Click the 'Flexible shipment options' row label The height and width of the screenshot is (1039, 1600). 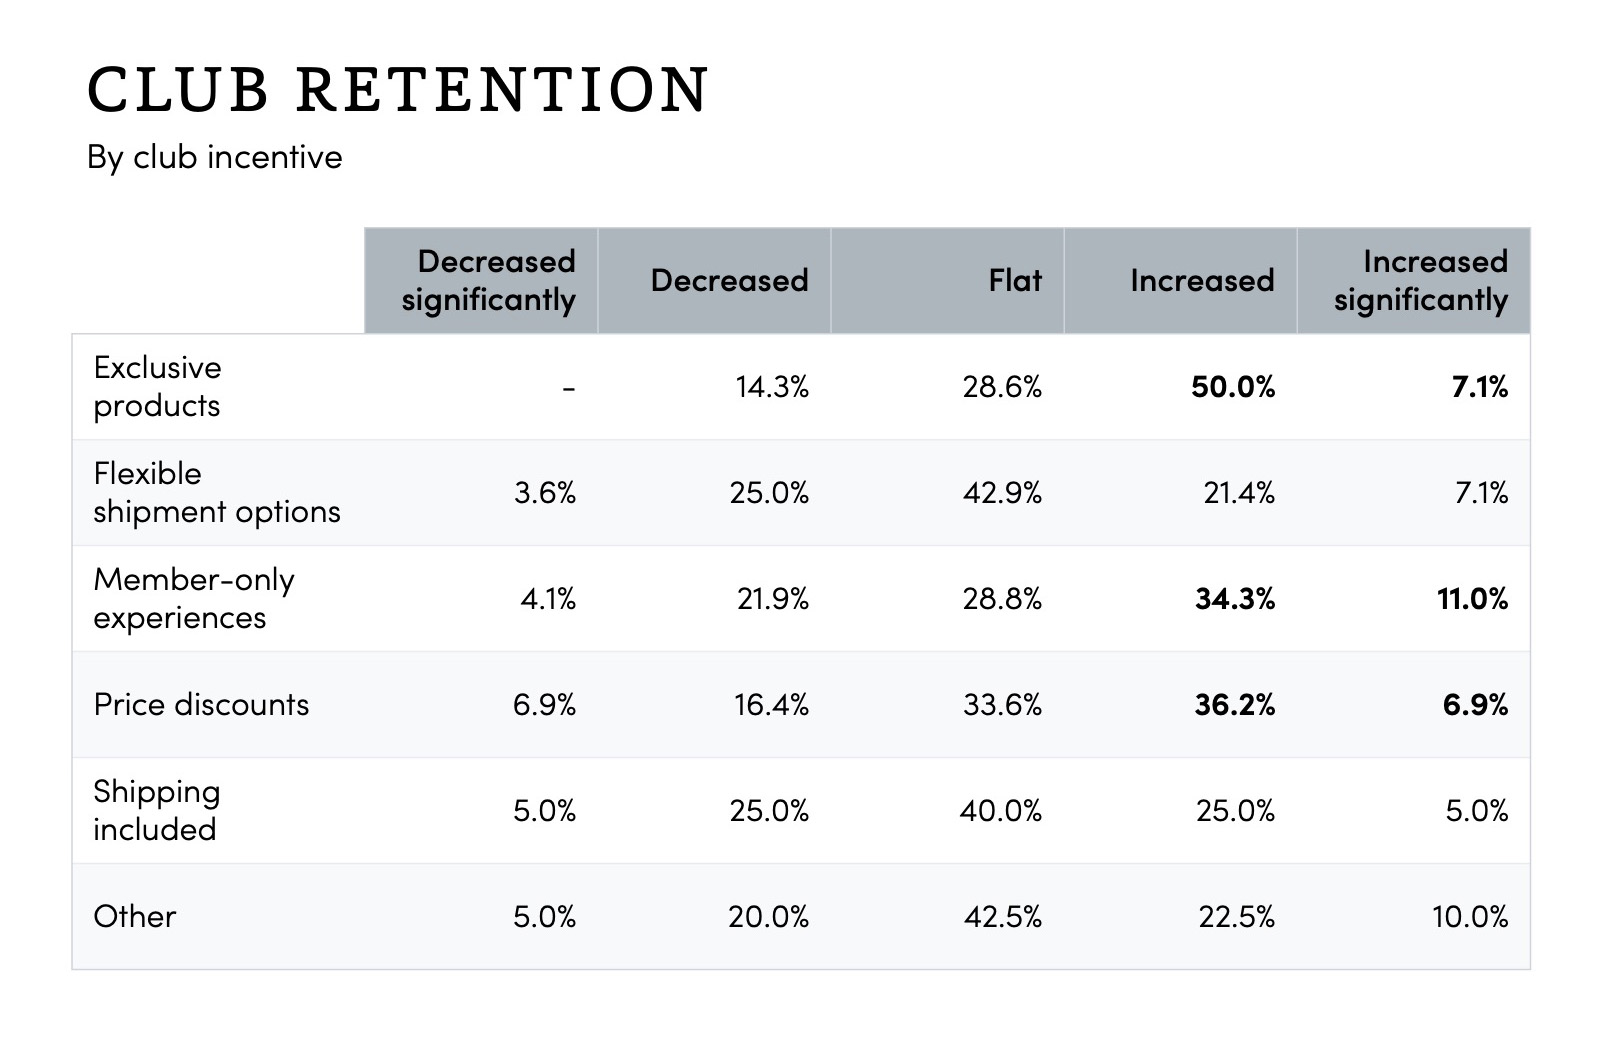pyautogui.click(x=216, y=492)
